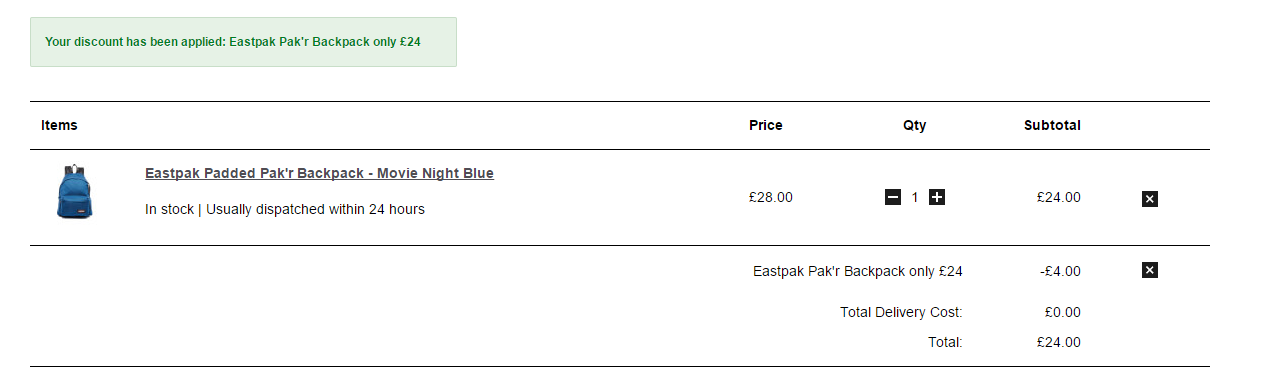Click the Price column header
1267x377 pixels.
[766, 126]
